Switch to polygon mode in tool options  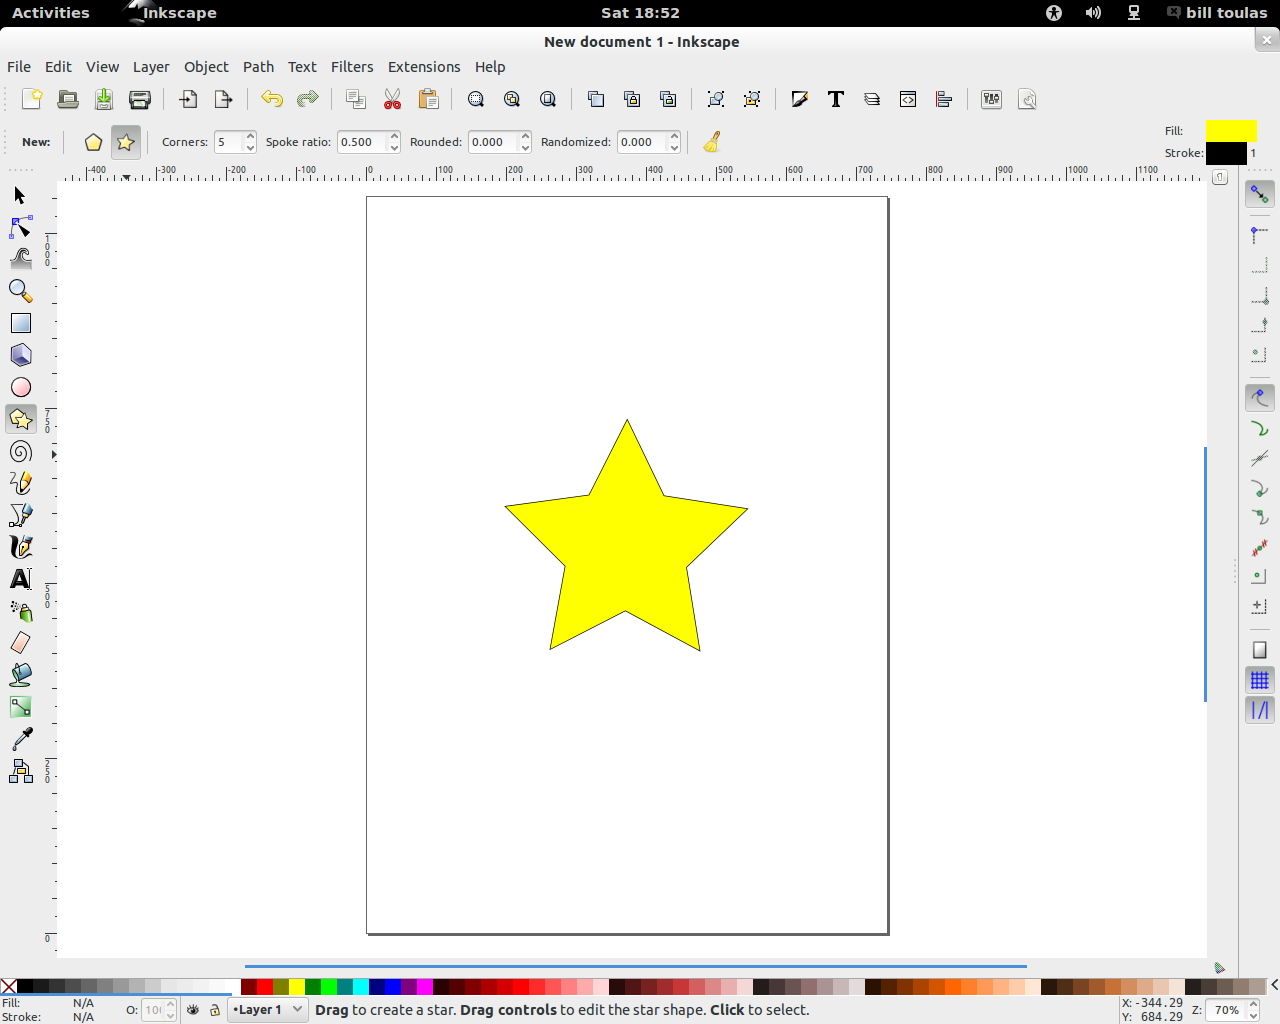pyautogui.click(x=93, y=142)
